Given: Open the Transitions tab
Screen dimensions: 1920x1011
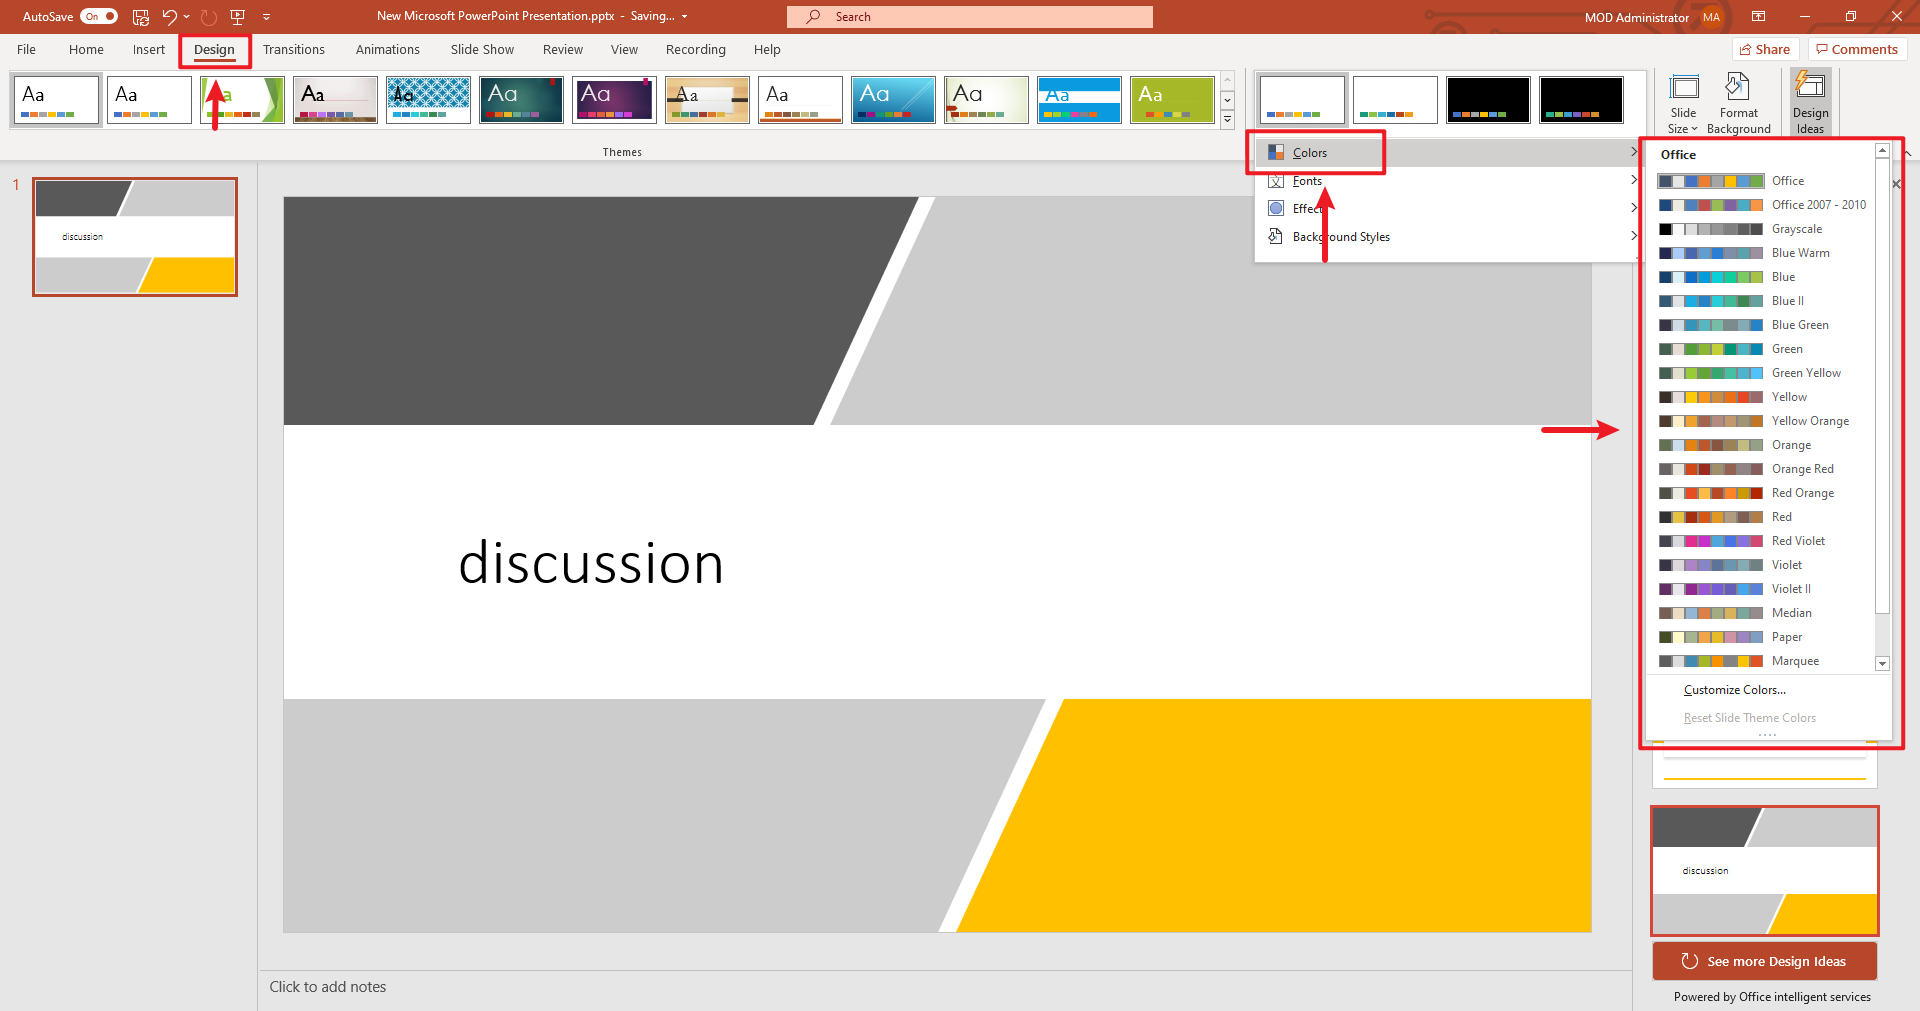Looking at the screenshot, I should click(x=293, y=50).
